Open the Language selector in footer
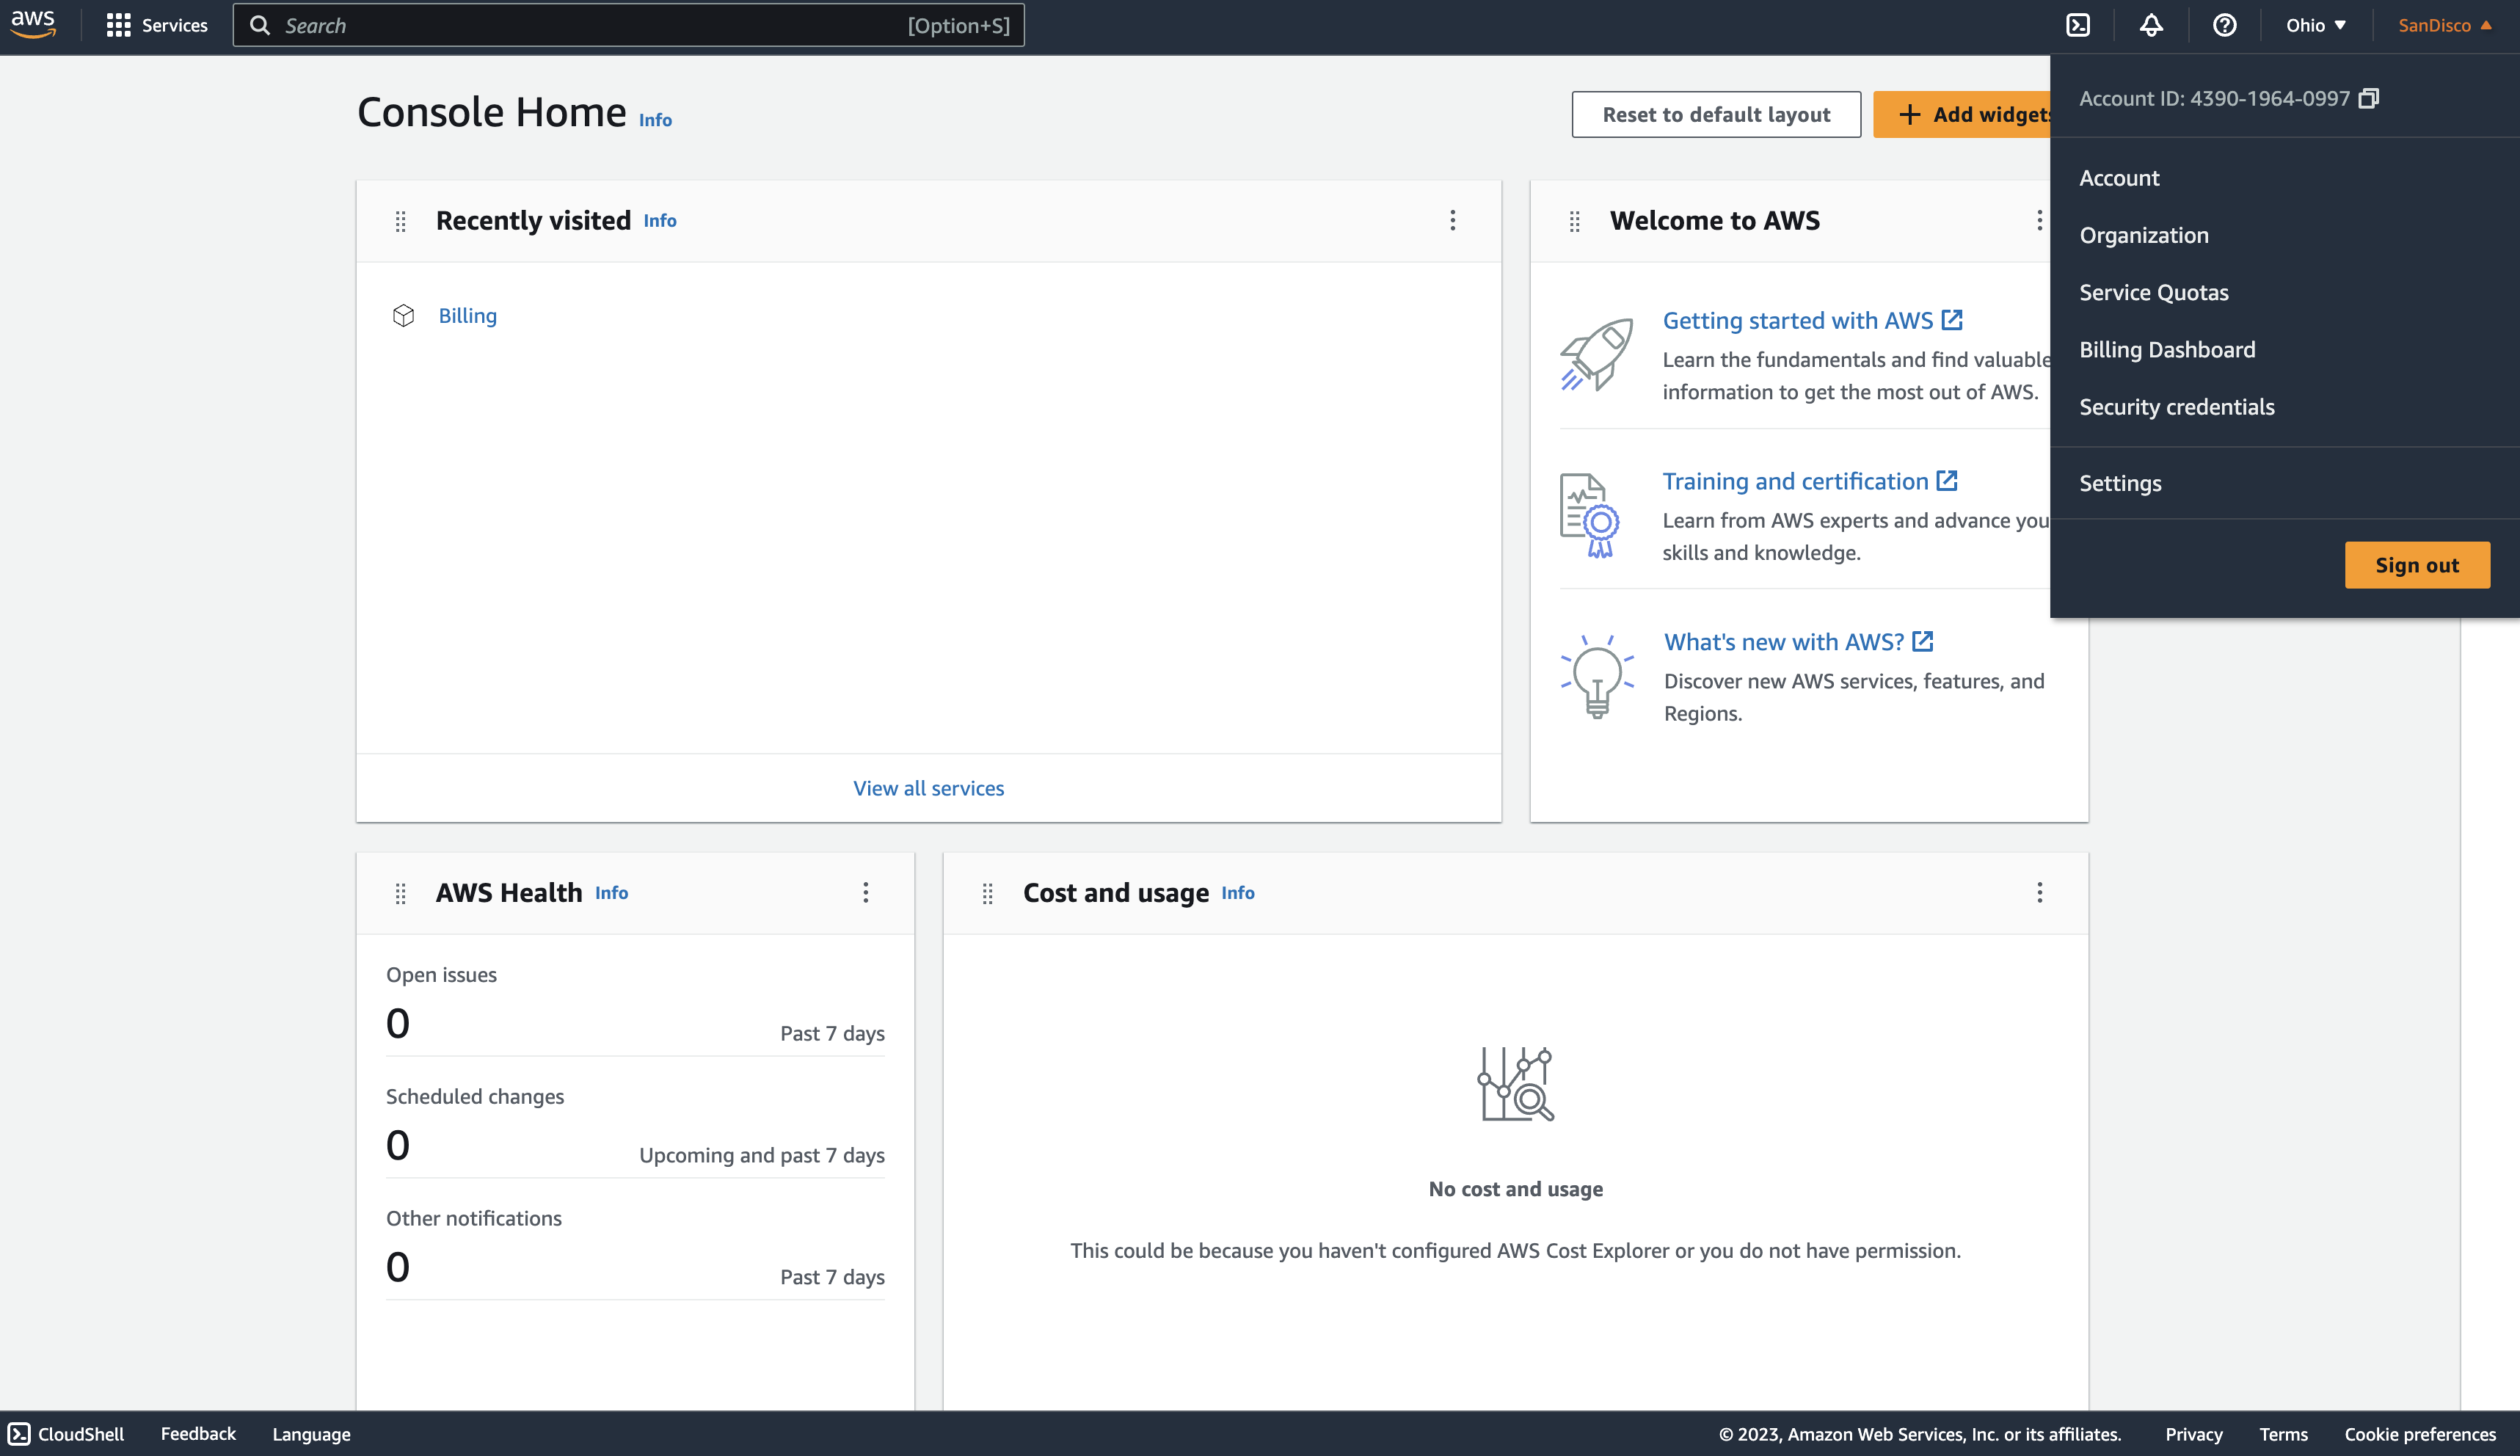 [311, 1434]
